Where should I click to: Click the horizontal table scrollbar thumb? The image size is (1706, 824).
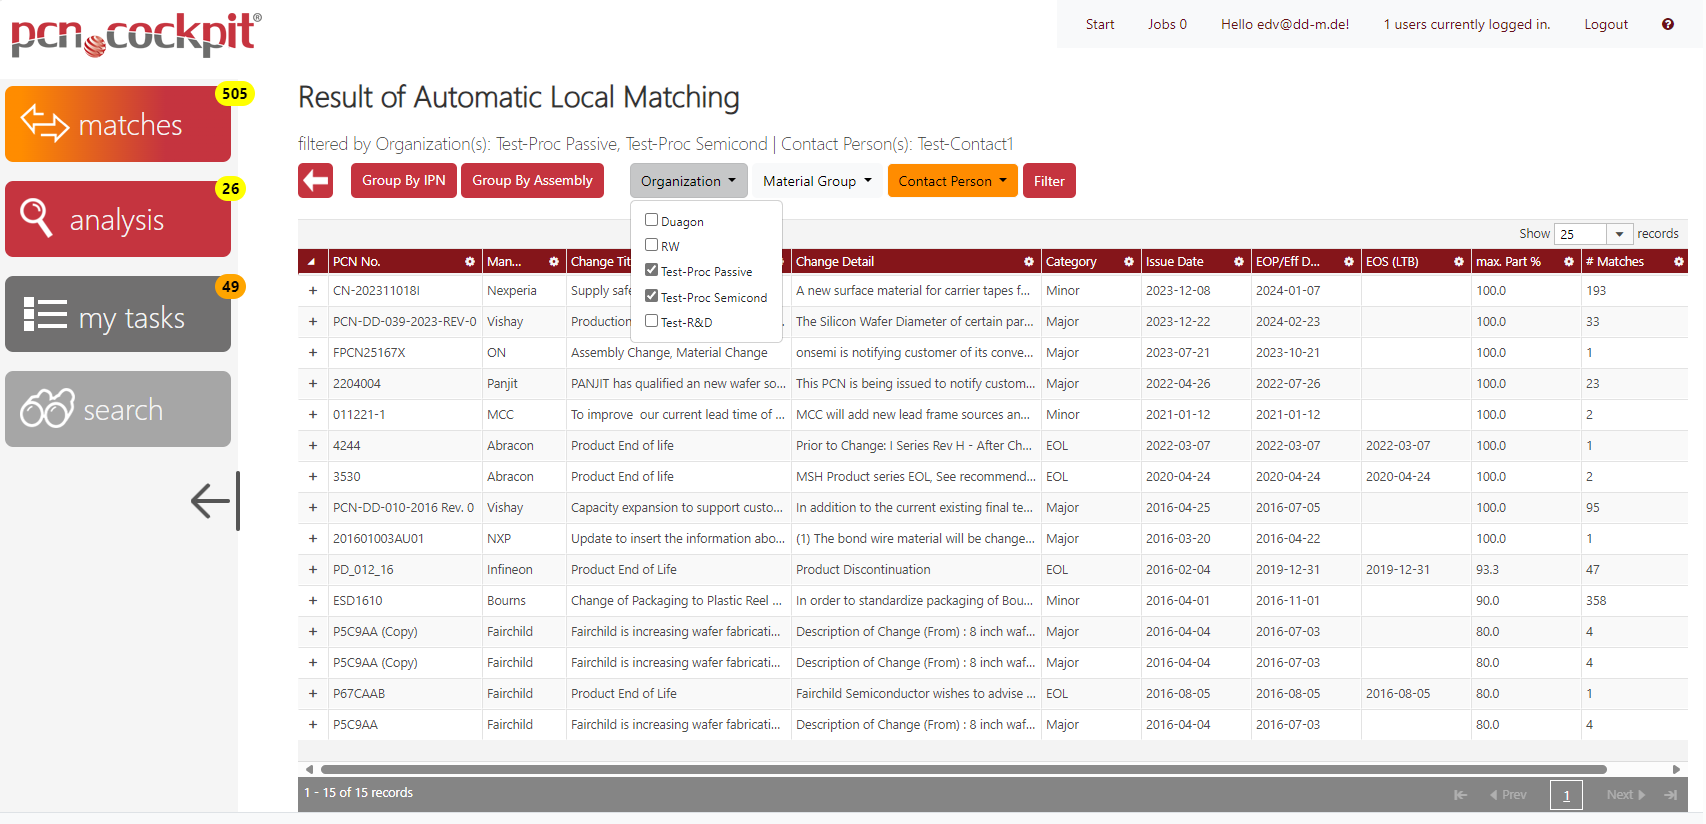coord(963,769)
